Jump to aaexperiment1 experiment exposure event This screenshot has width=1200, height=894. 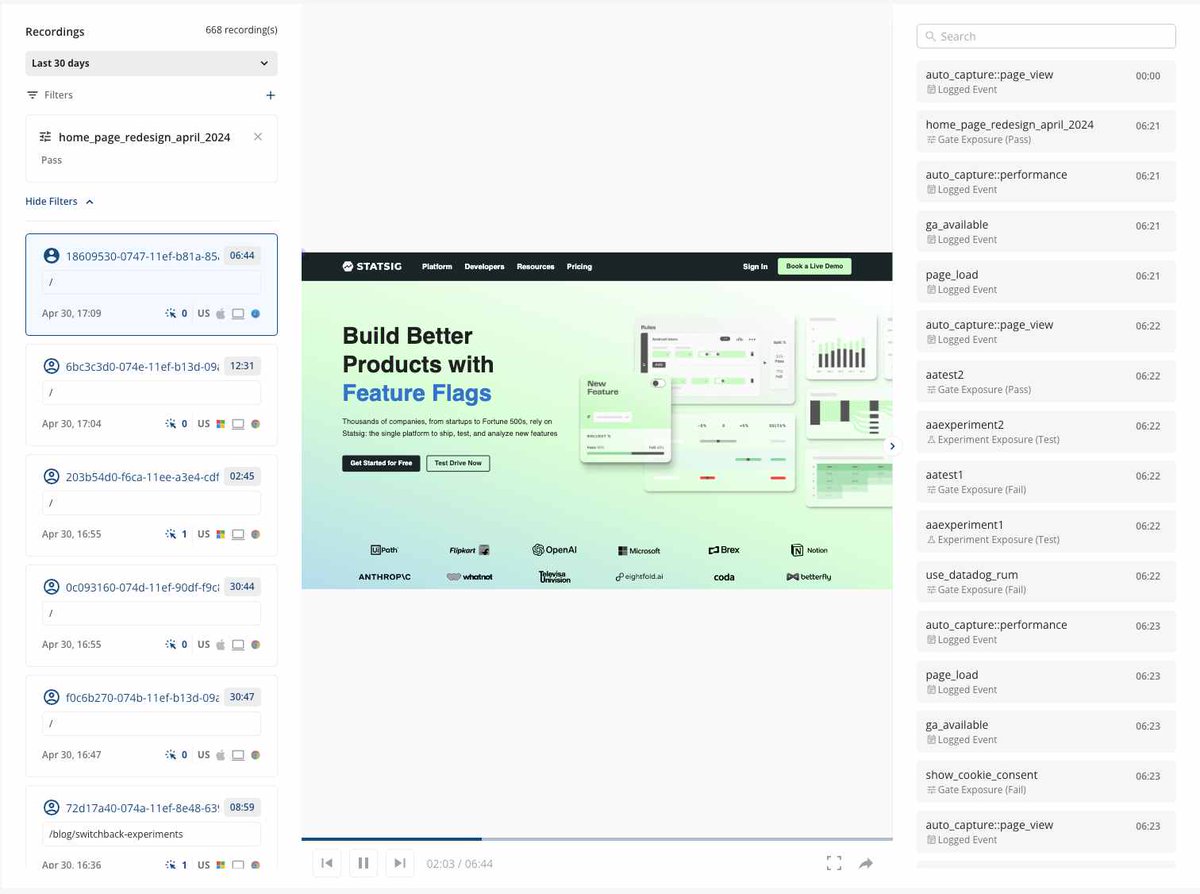click(x=1046, y=531)
